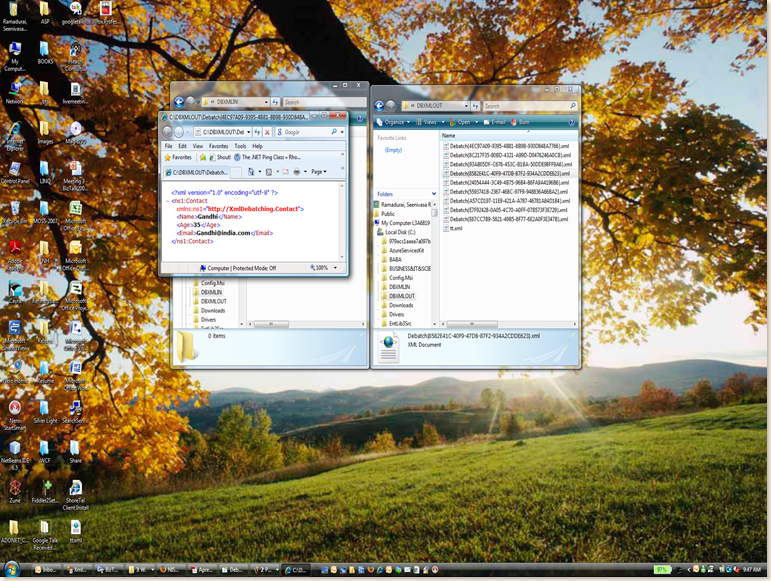Click the Burn button in DBXMLOUT toolbar
Screen dimensions: 771x581
coord(520,122)
